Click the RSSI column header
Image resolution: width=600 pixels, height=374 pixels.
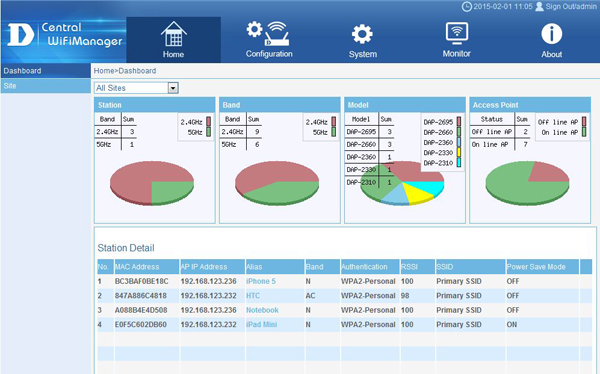[417, 267]
